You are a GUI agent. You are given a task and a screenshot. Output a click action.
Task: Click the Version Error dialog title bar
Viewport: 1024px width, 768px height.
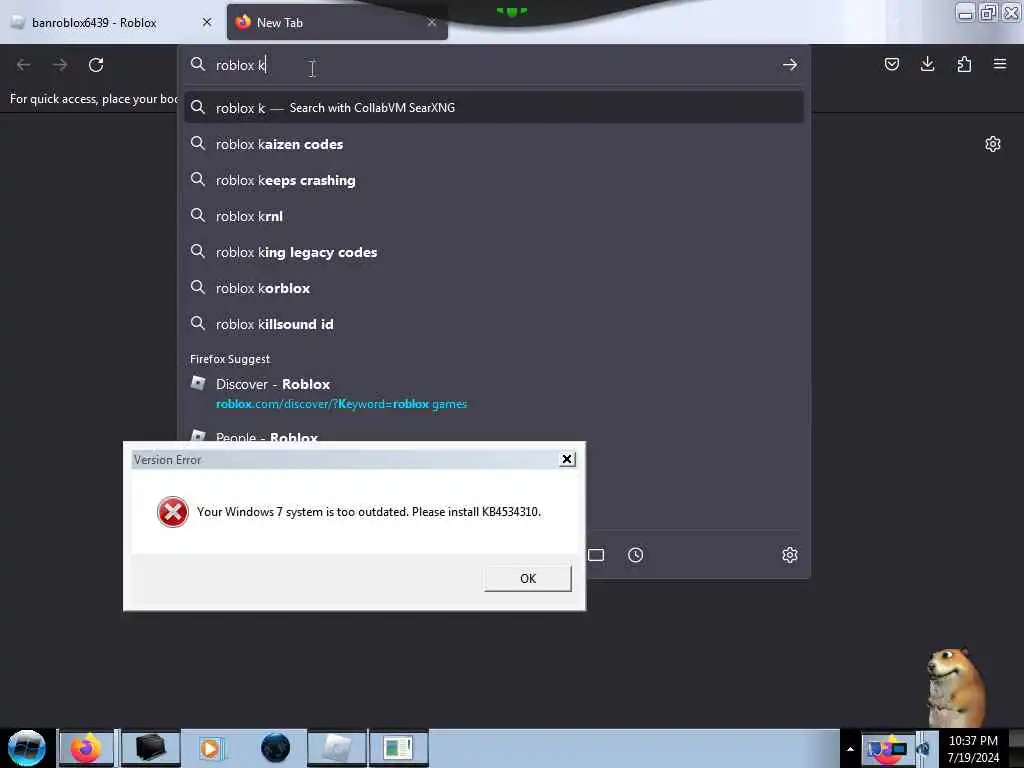coord(345,459)
